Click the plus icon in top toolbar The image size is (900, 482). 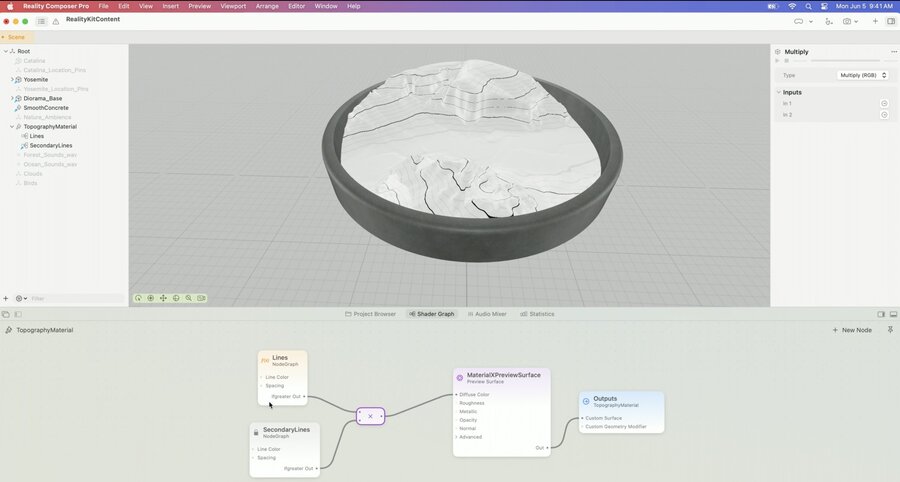[x=875, y=21]
